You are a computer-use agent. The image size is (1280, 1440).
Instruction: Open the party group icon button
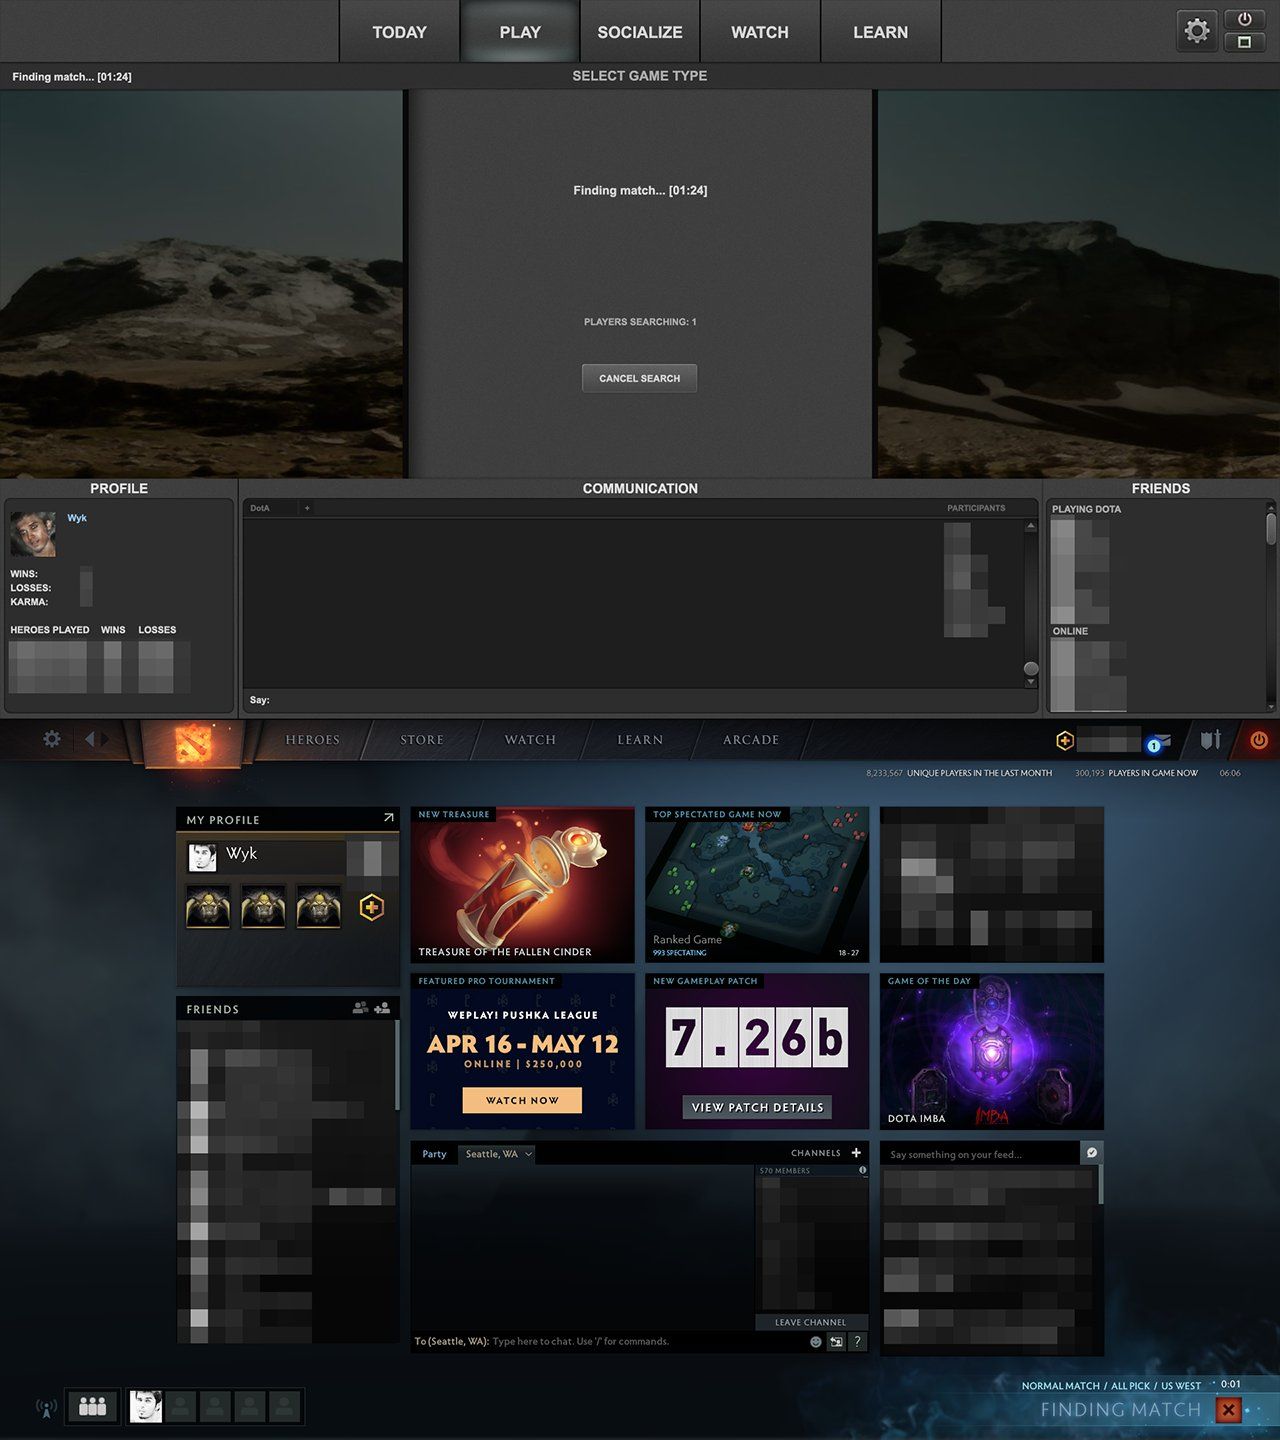93,1407
